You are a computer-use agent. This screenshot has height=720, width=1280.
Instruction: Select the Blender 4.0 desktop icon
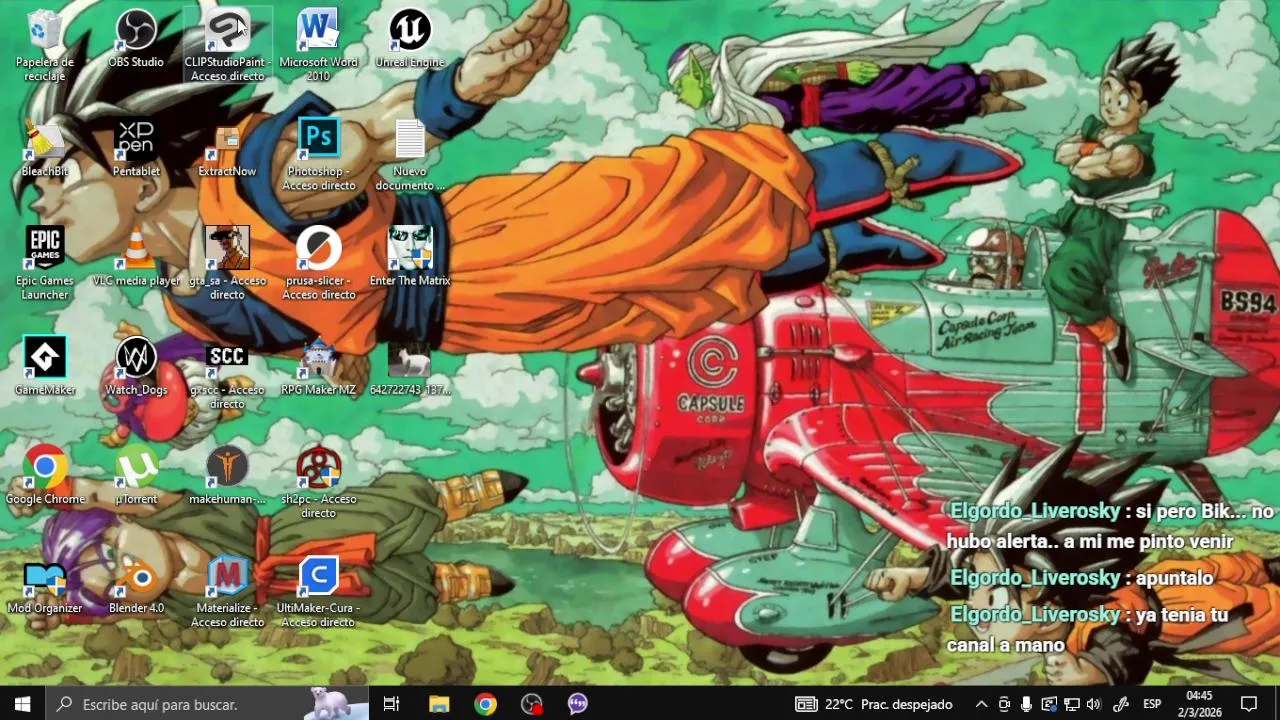[x=136, y=585]
